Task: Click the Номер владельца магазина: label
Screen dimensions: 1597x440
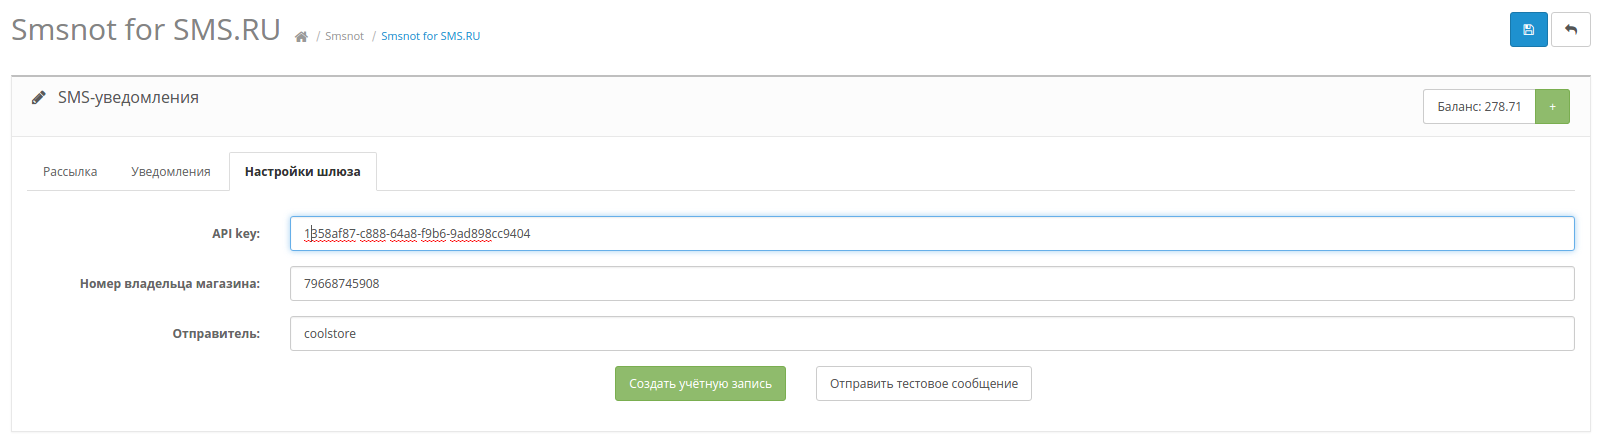Action: 170,284
